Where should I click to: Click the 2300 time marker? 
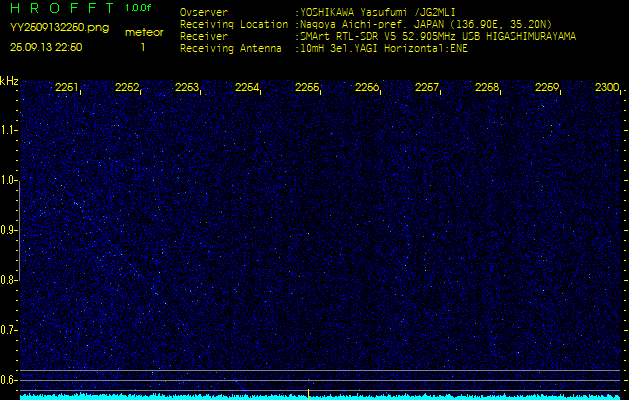[606, 88]
